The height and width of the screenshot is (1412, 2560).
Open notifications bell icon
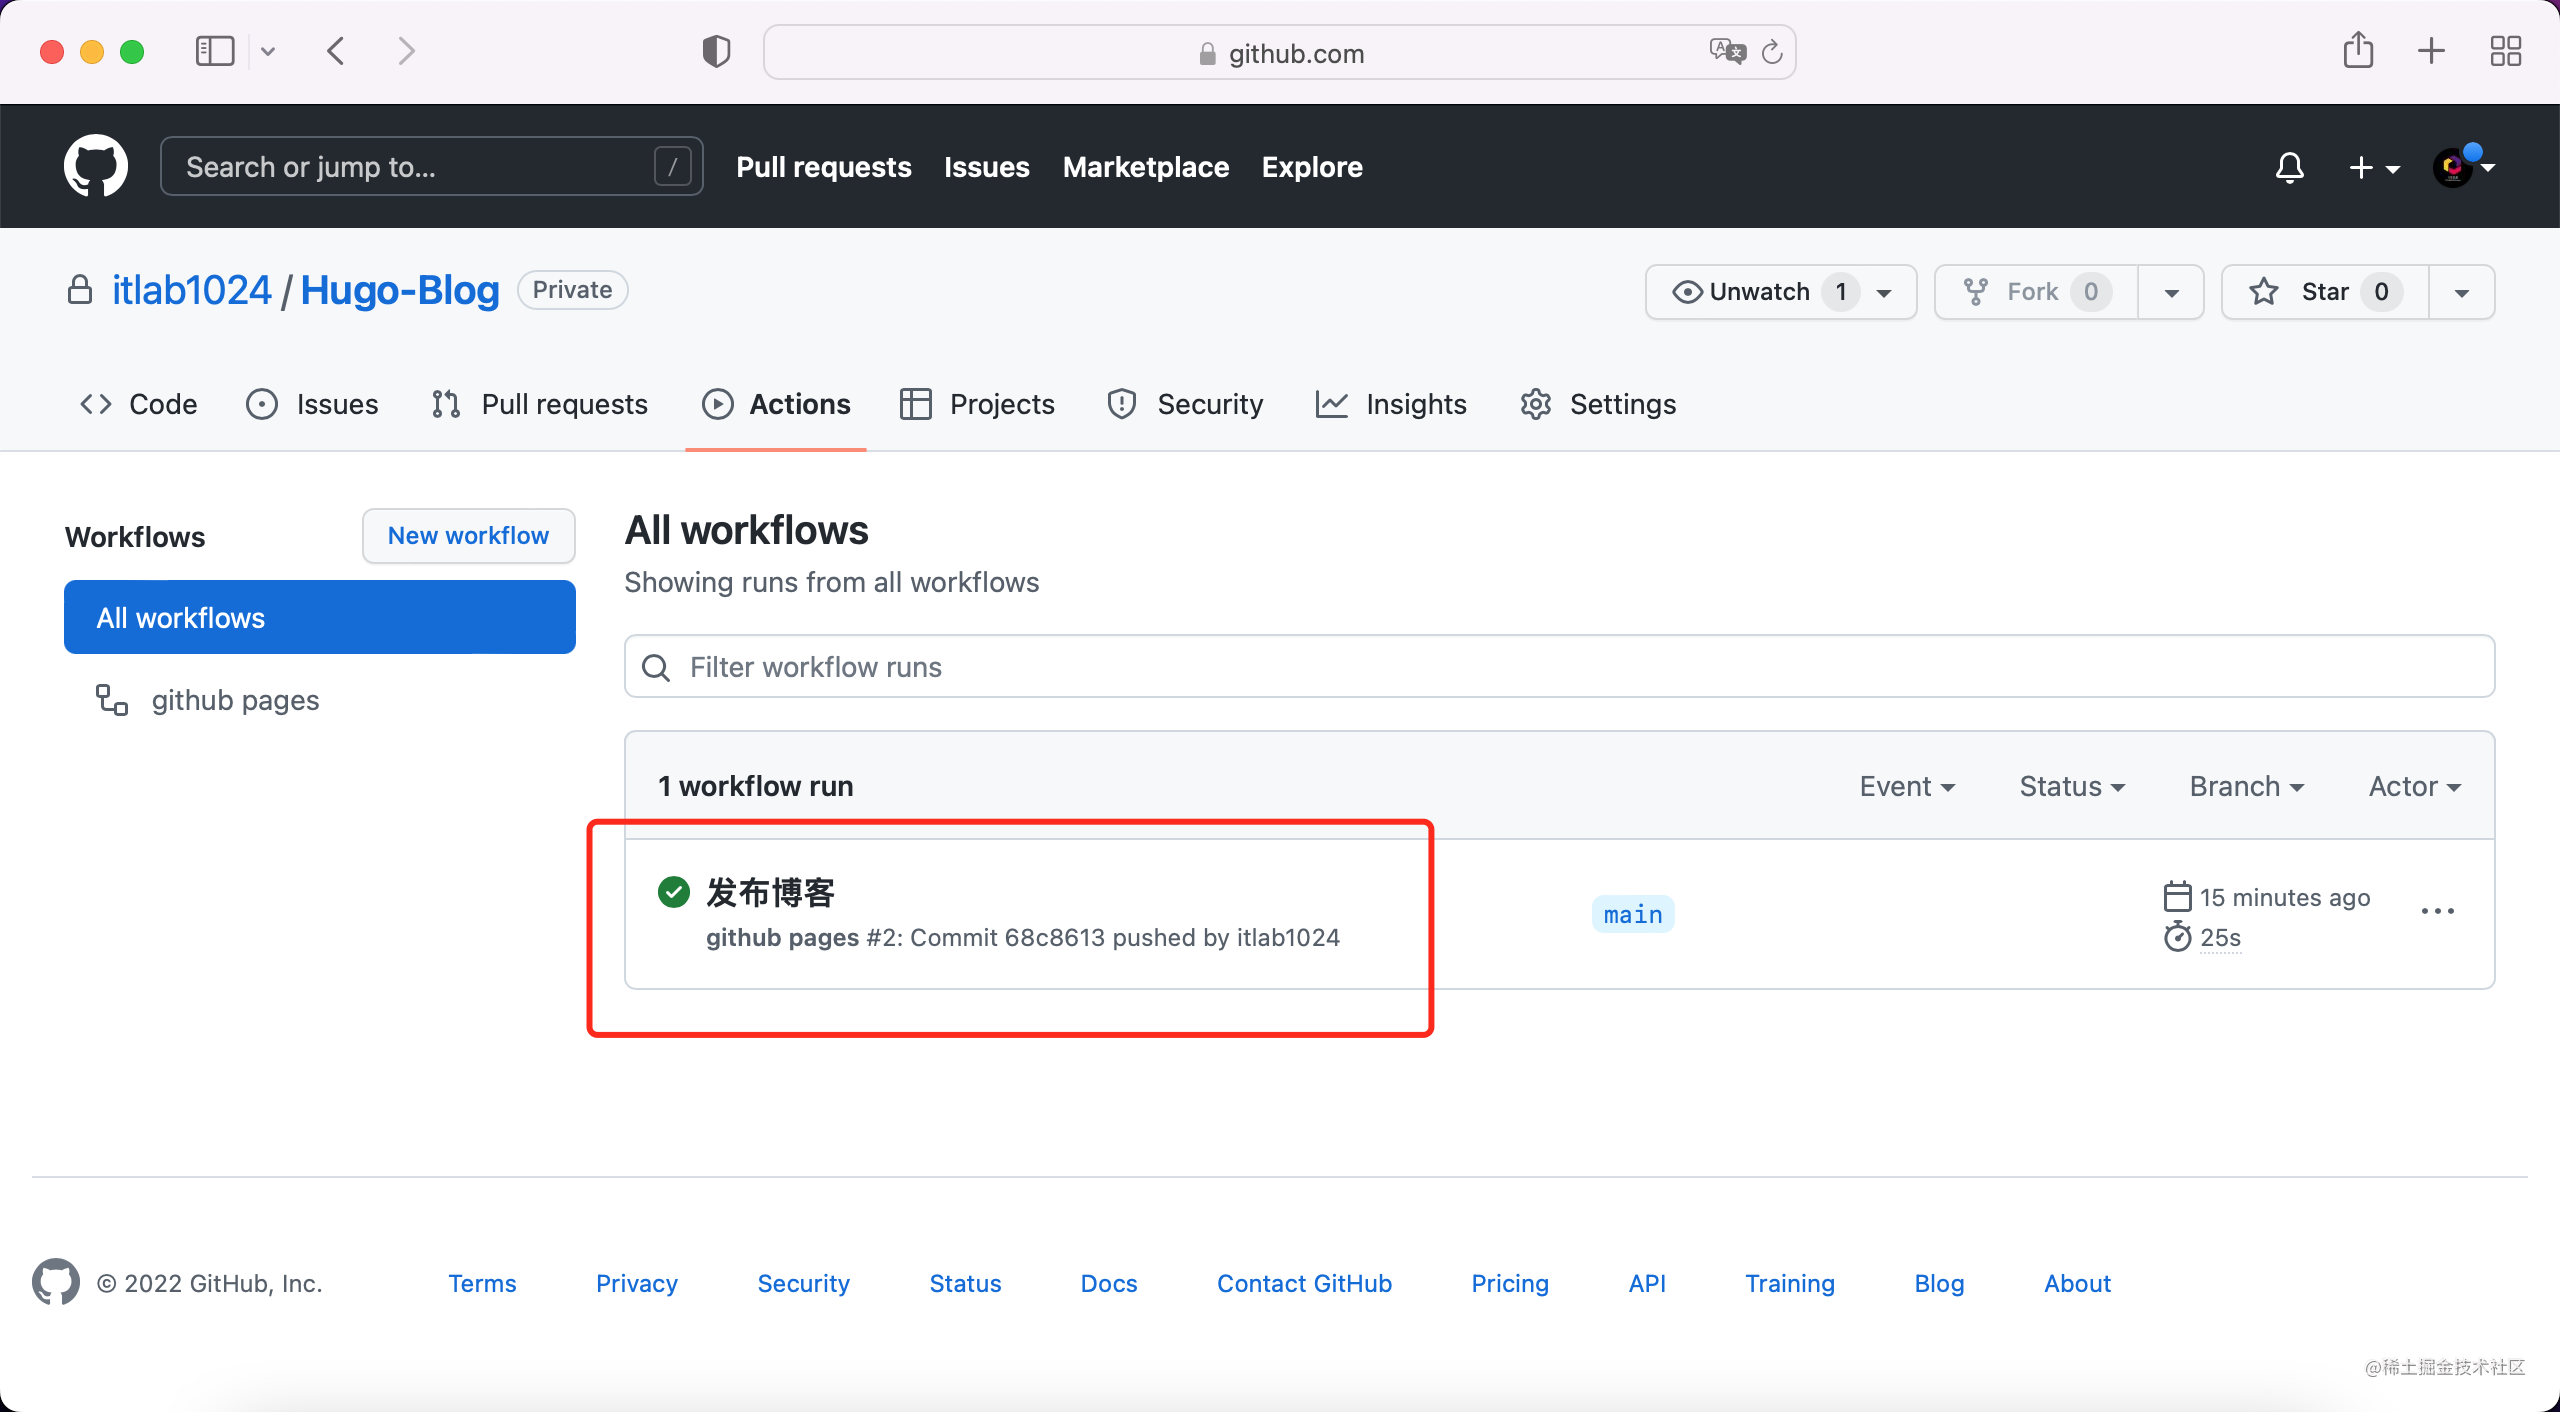pos(2289,167)
